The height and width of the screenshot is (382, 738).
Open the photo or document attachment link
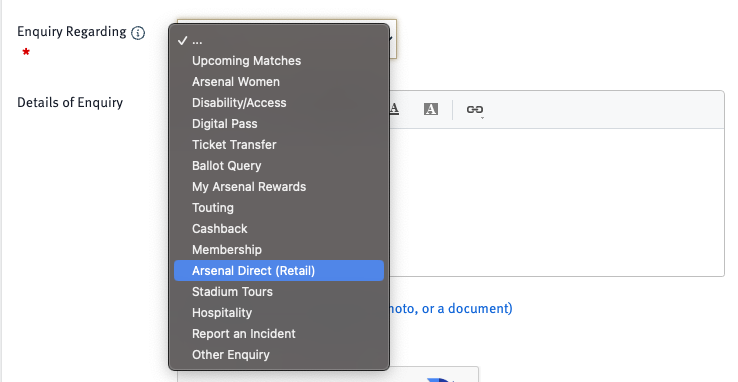coord(450,309)
